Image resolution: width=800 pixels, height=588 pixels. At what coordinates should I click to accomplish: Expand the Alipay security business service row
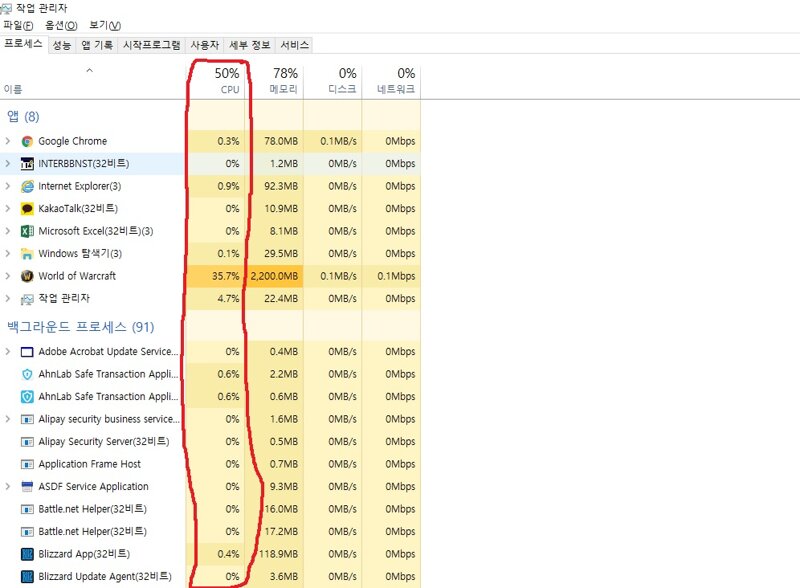pos(8,419)
